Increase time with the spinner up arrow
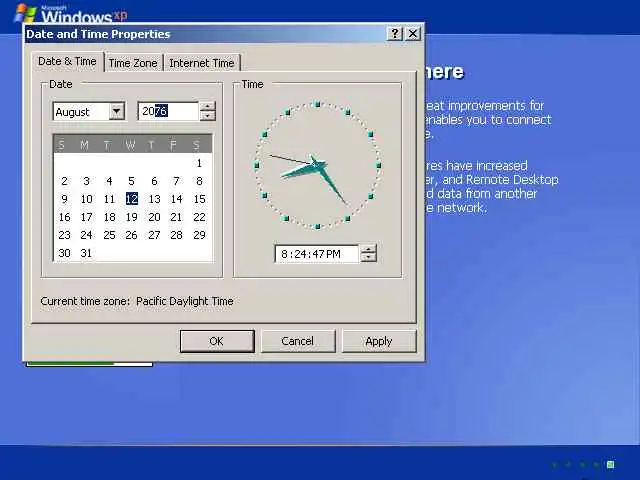Image resolution: width=640 pixels, height=480 pixels. click(369, 249)
